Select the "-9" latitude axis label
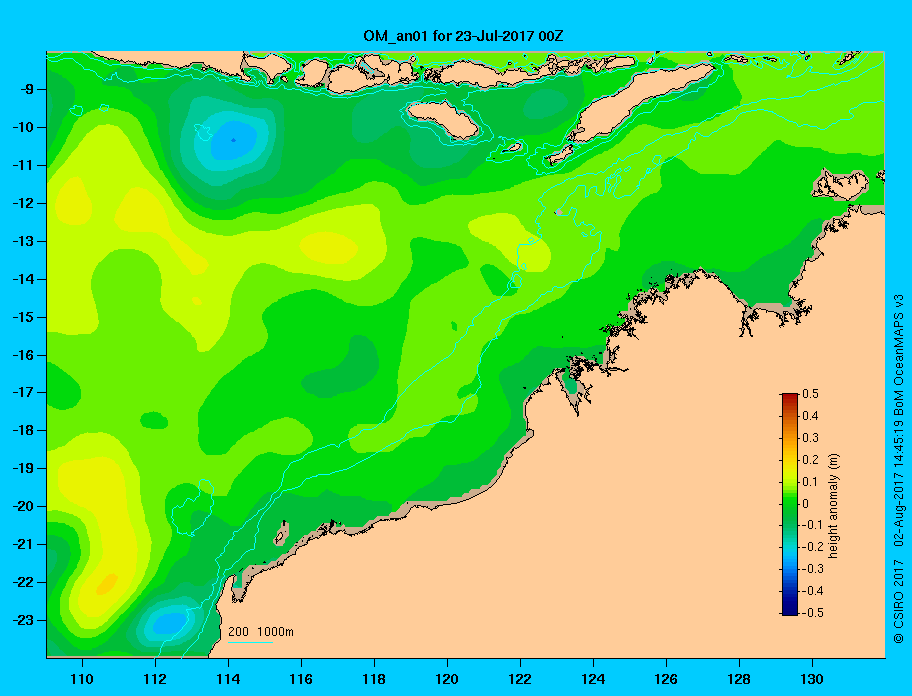Viewport: 912px width, 696px height. tap(28, 90)
